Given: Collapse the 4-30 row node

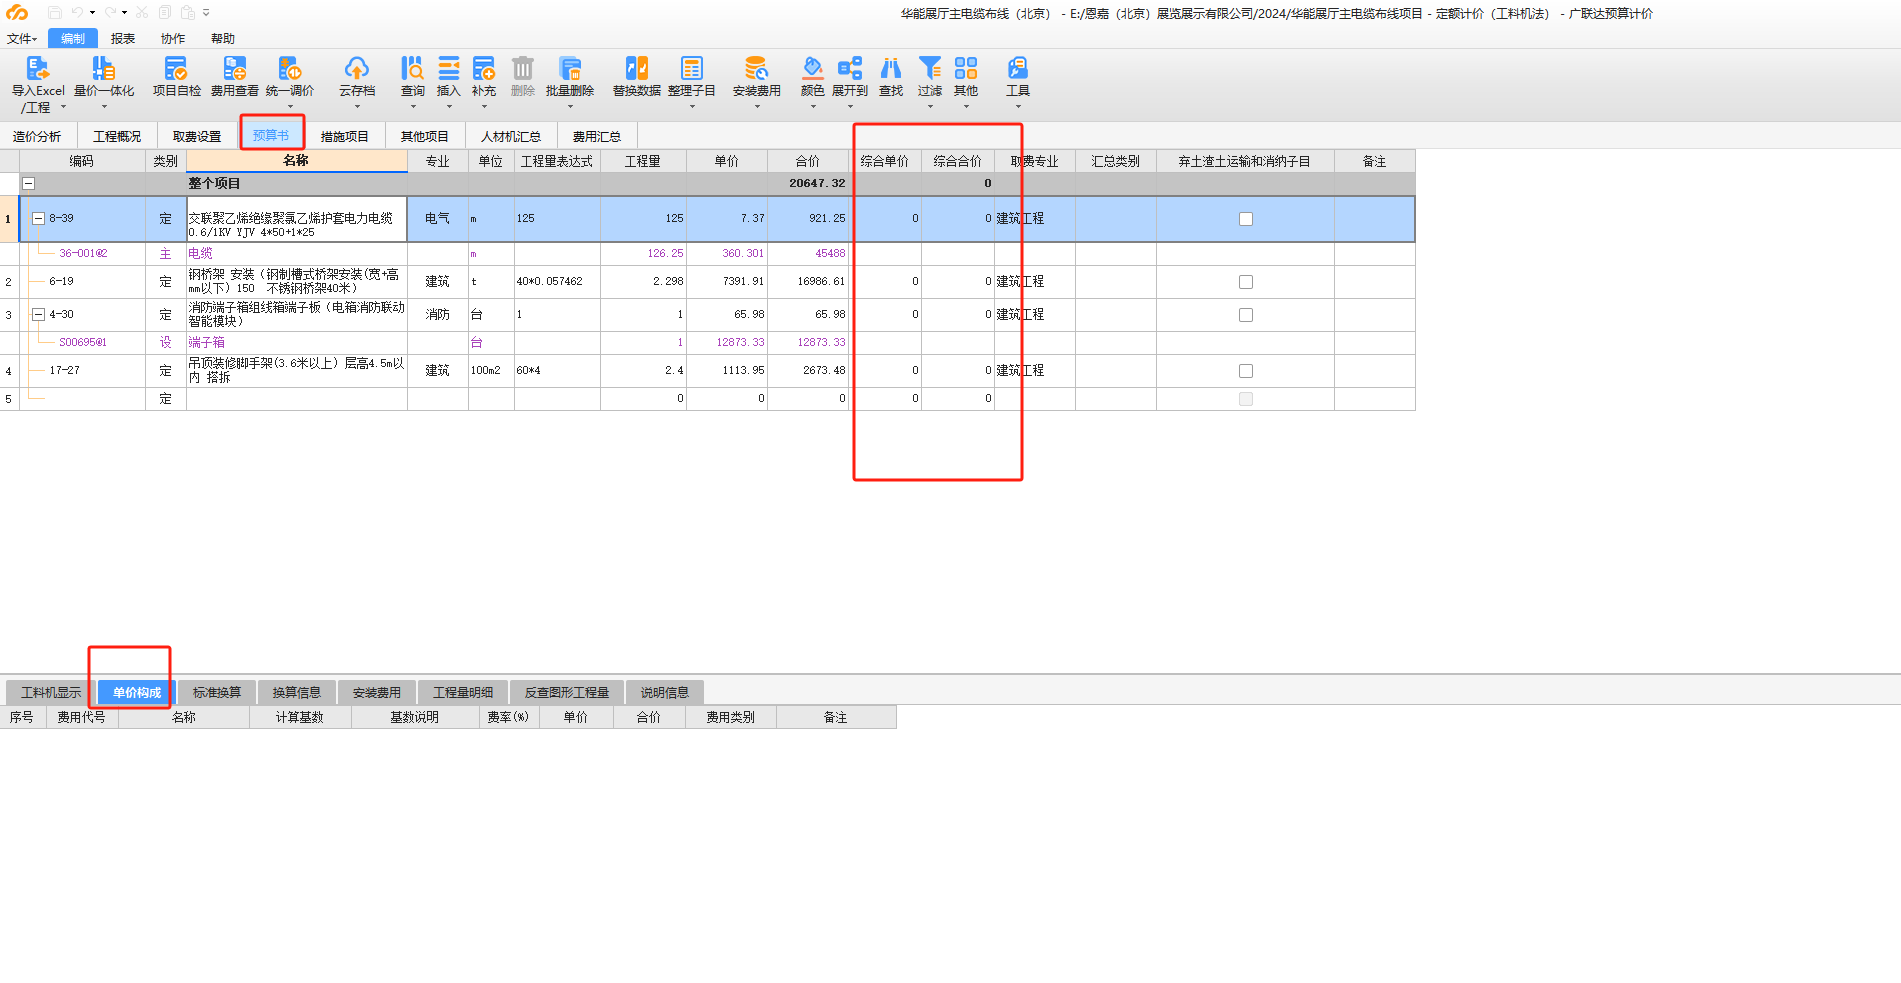Looking at the screenshot, I should 38,314.
